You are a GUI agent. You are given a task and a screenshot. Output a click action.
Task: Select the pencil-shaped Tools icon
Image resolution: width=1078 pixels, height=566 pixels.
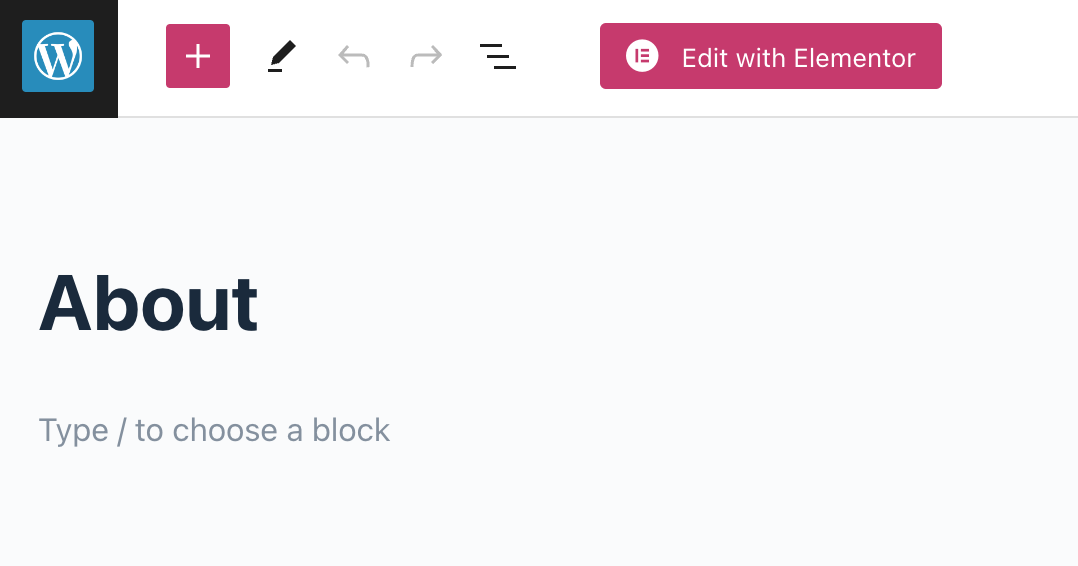(x=282, y=56)
